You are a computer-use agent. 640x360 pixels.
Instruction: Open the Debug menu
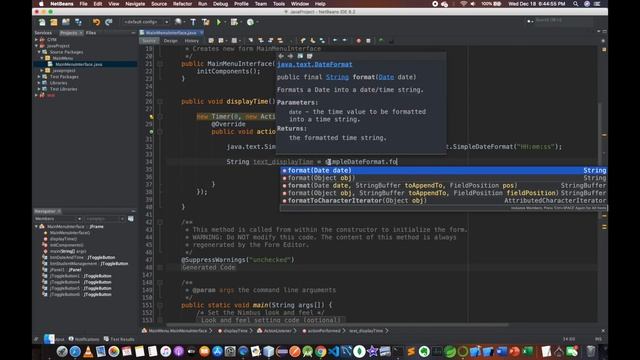[220, 4]
